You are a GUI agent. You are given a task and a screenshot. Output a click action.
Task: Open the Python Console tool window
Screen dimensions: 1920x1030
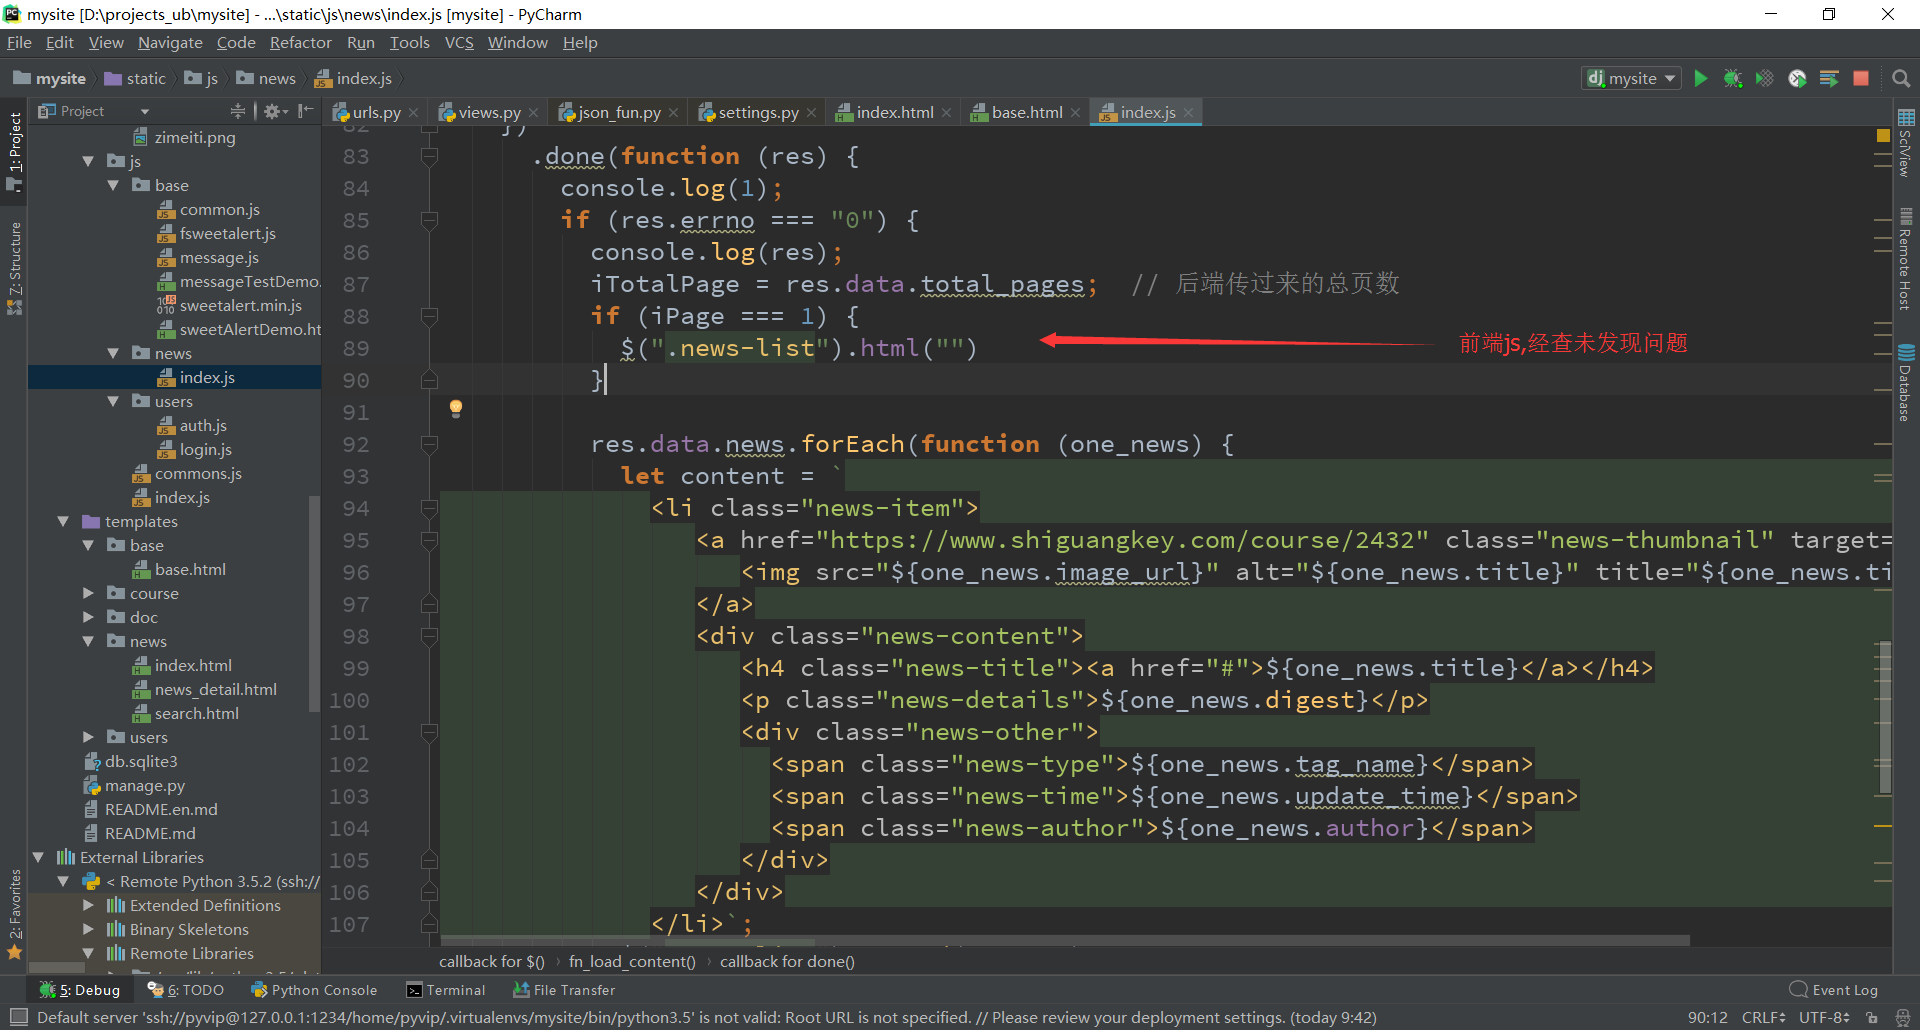click(x=314, y=990)
